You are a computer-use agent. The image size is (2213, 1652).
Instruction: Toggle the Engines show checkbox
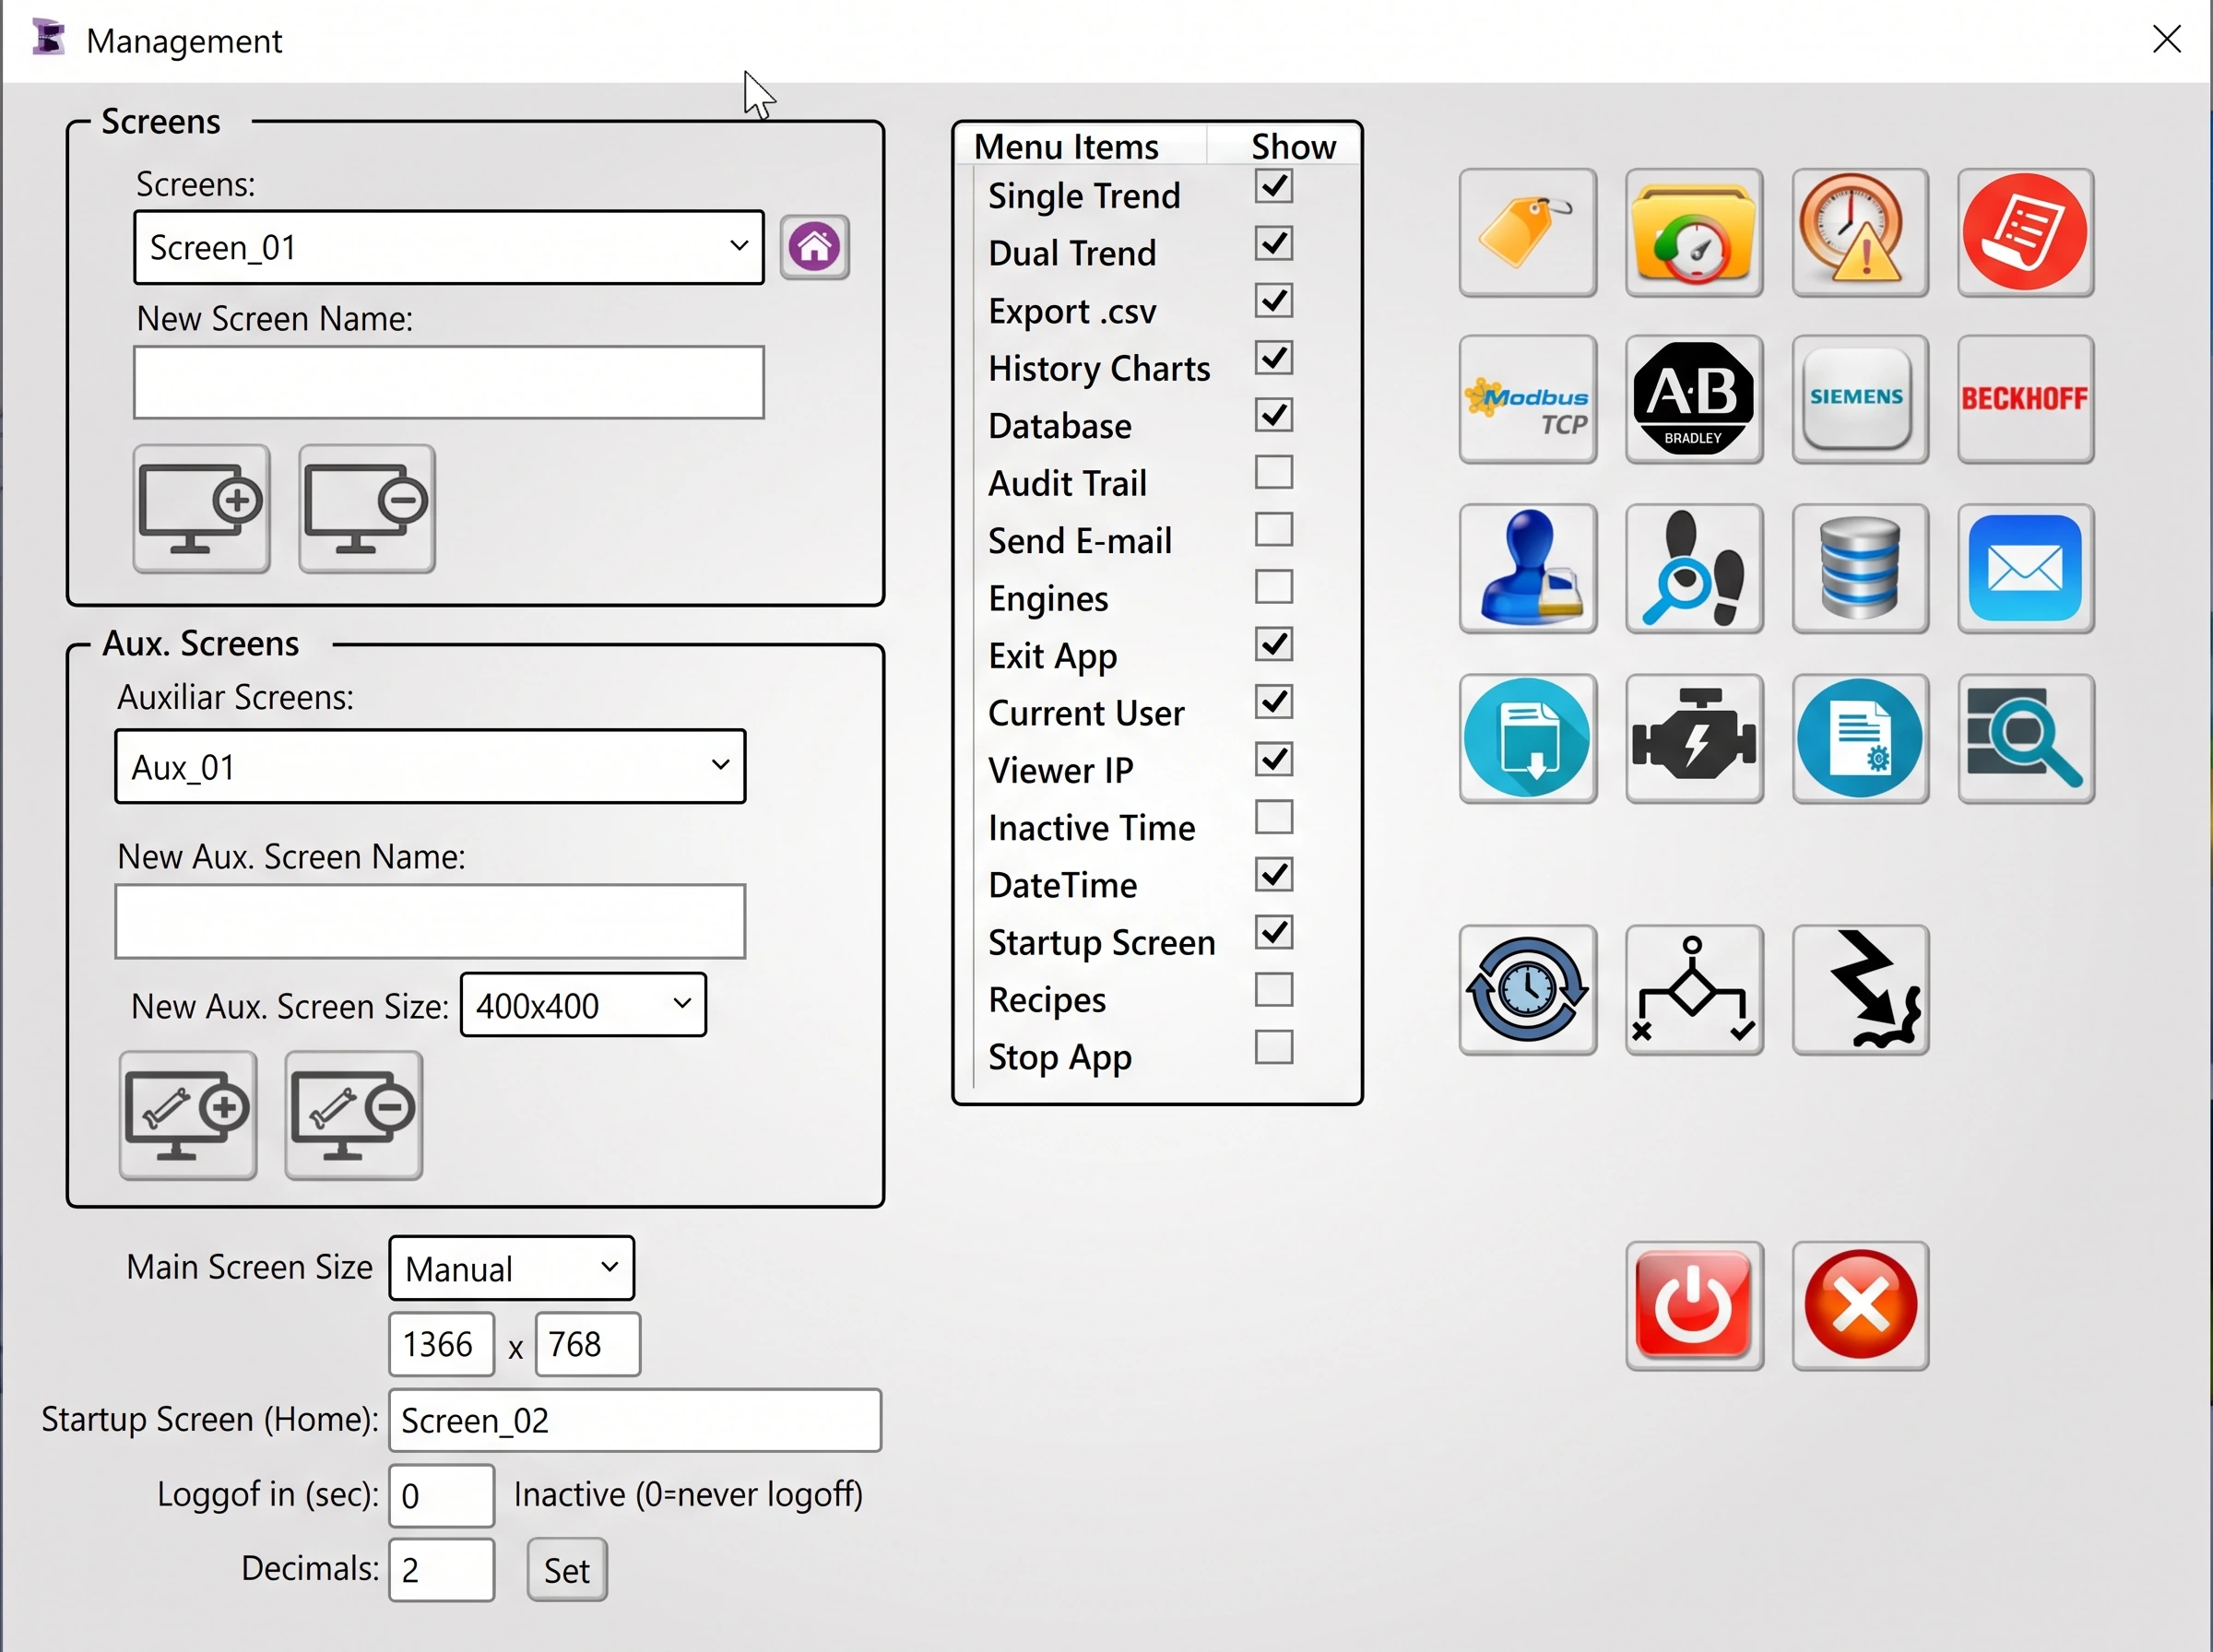1274,587
